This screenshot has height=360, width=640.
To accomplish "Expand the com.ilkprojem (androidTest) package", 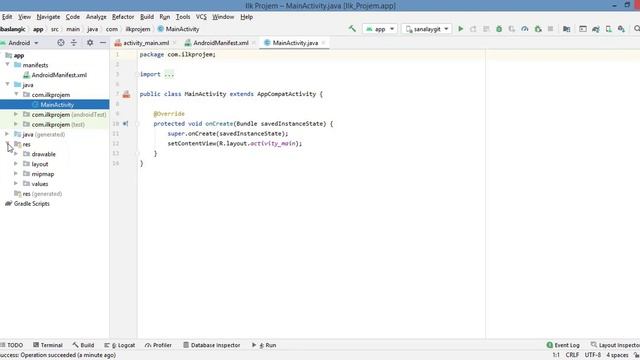I will [16, 114].
